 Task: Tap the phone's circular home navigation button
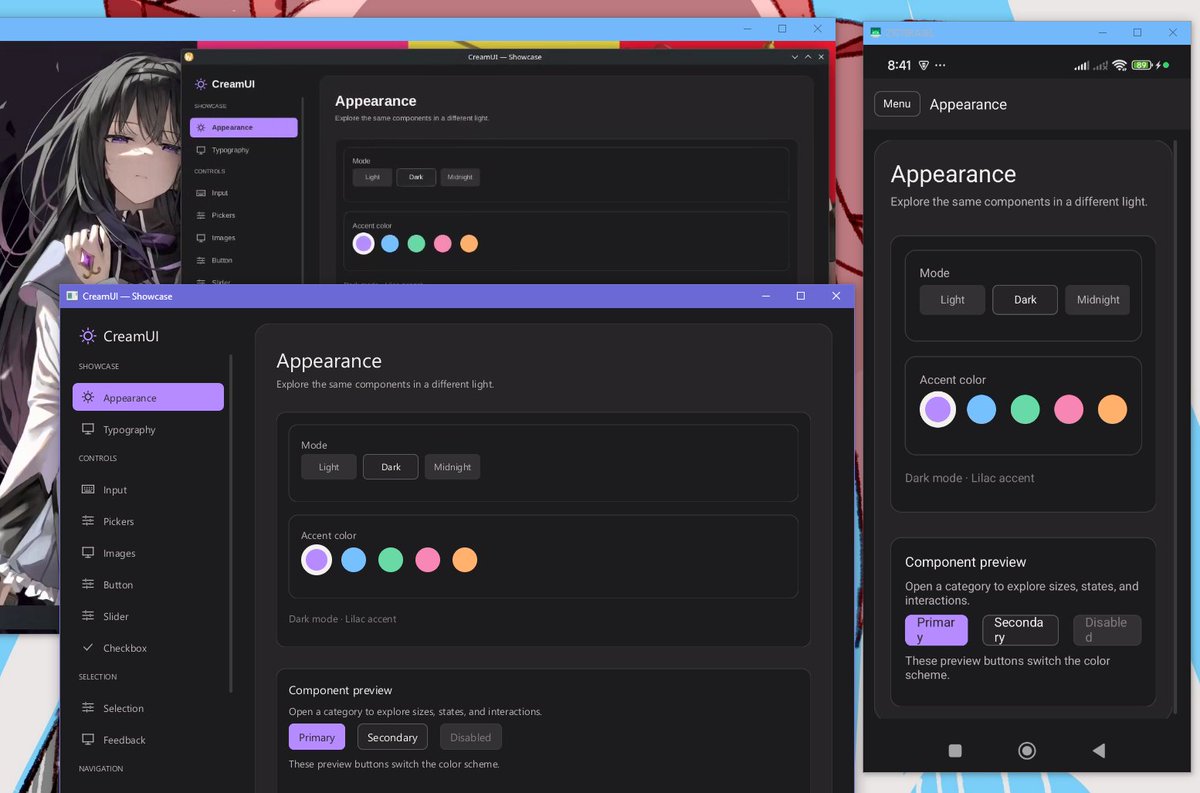1026,751
